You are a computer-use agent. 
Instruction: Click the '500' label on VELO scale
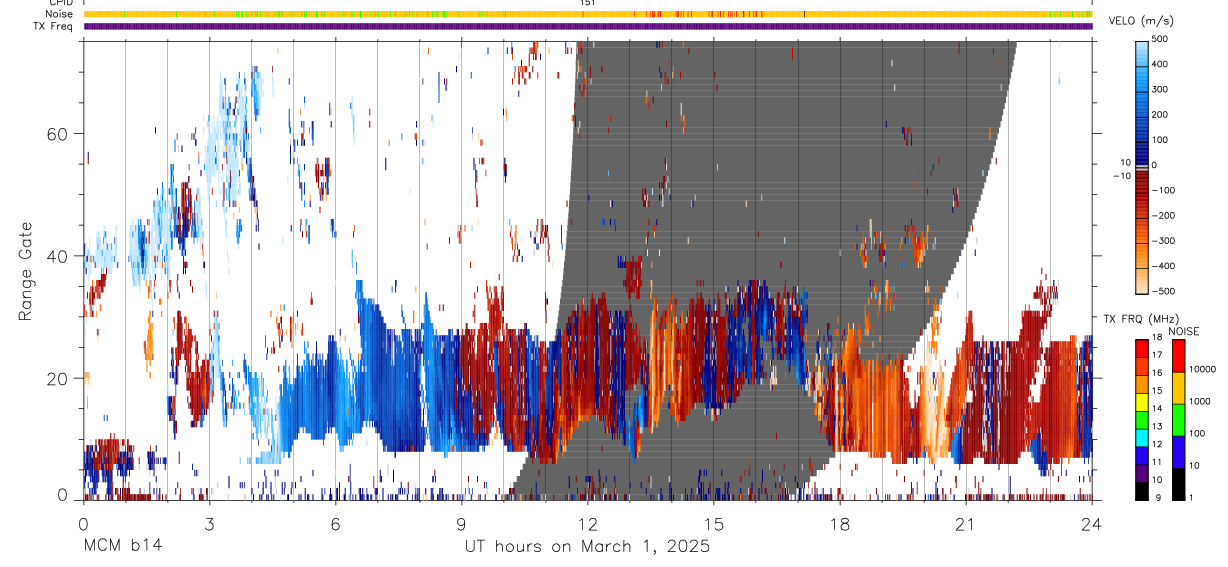[1160, 38]
